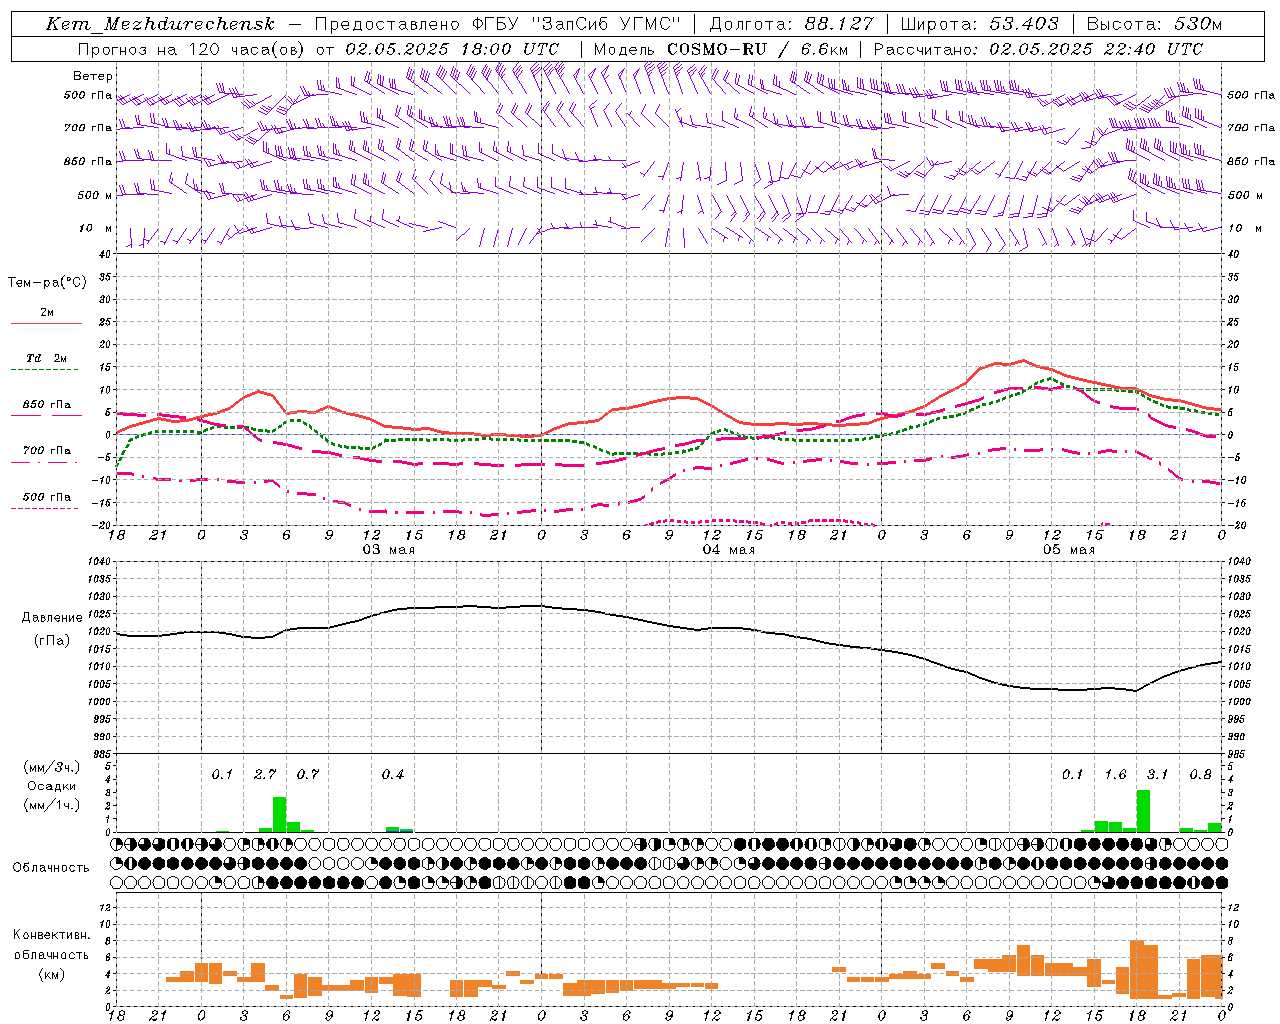Screen dimensions: 1280x1024
Task: Click the 0.8 precipitation value
Action: (1200, 774)
